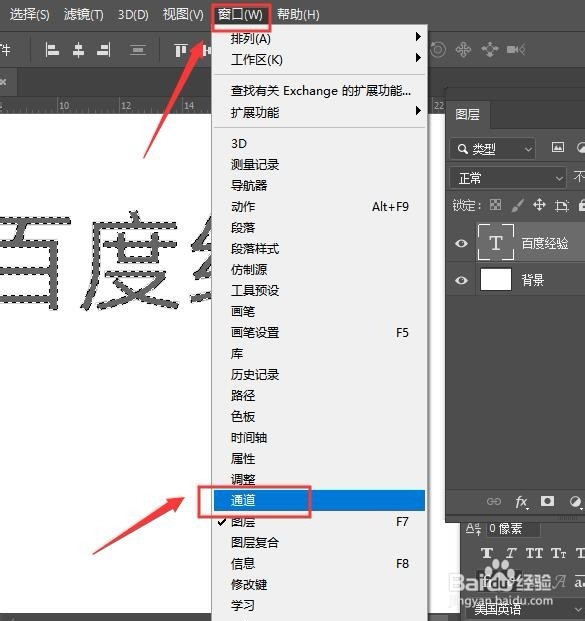Screen dimensions: 585x621
Task: Uncheck 图层 in the Window menu
Action: point(319,522)
